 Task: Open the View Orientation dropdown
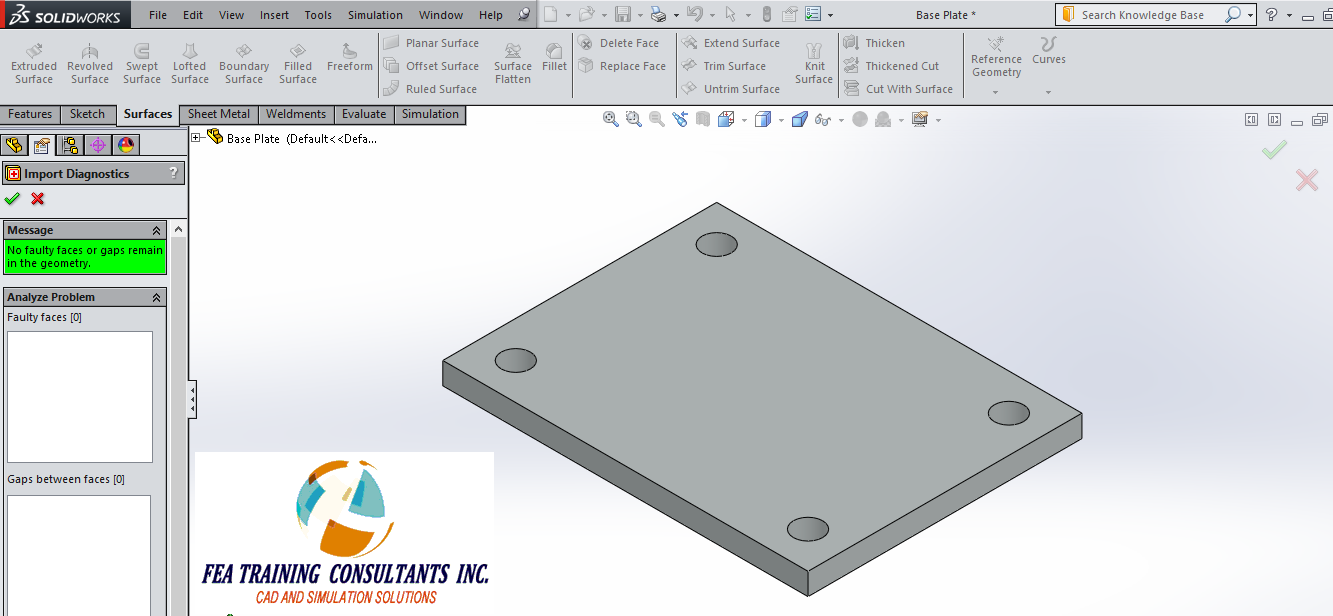(x=743, y=118)
